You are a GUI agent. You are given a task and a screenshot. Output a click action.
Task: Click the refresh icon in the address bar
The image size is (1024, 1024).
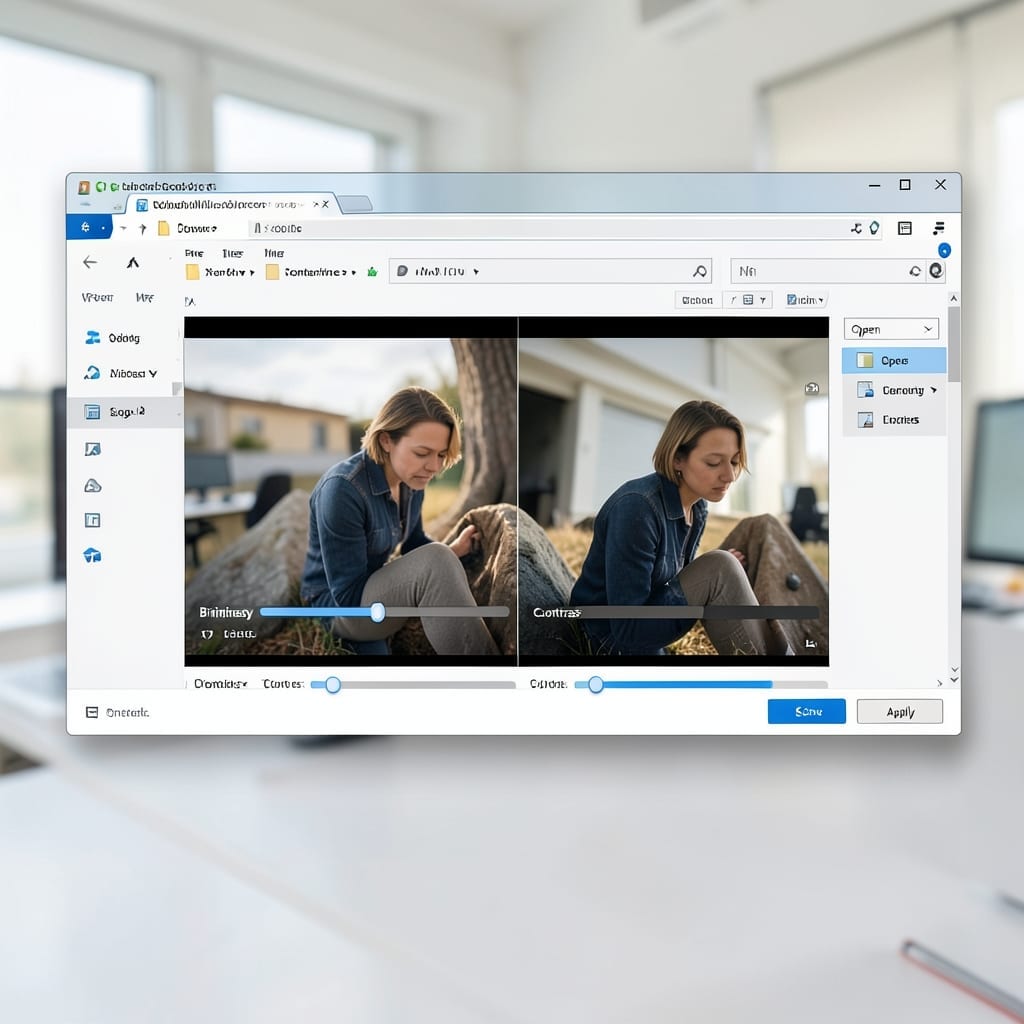pos(856,228)
